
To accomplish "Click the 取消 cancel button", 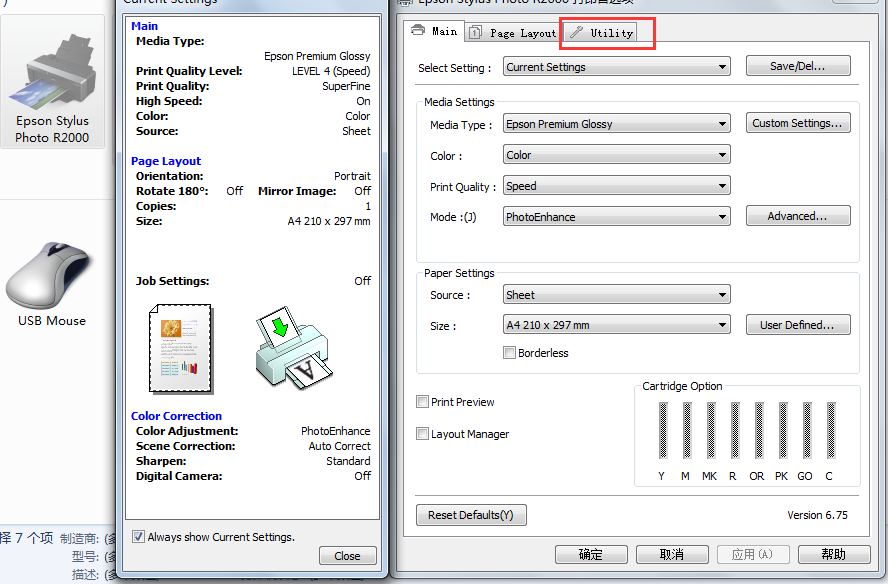I will (x=672, y=555).
